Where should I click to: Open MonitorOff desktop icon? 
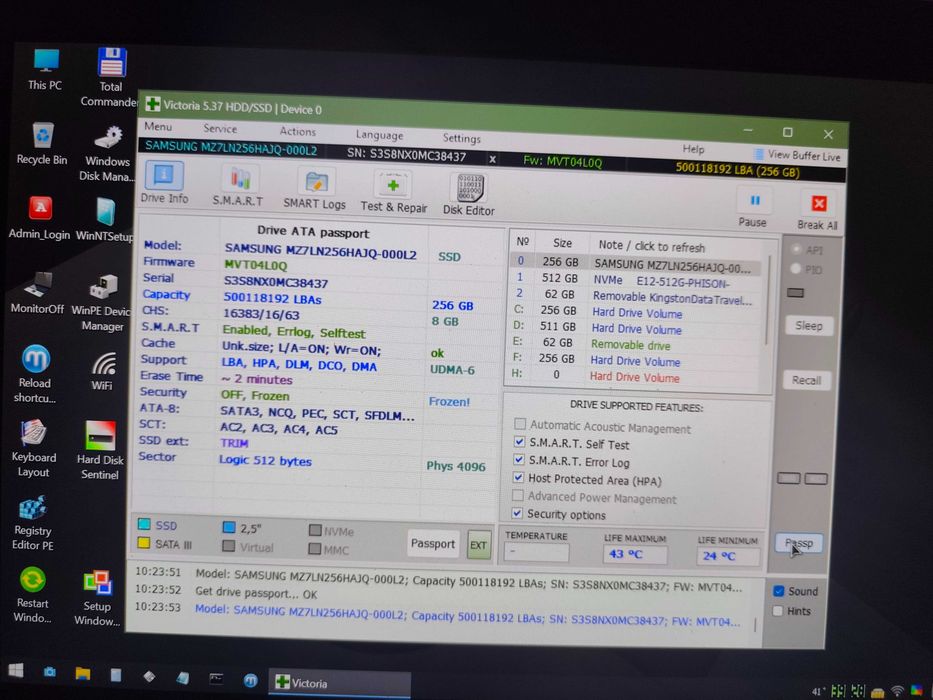(x=37, y=292)
